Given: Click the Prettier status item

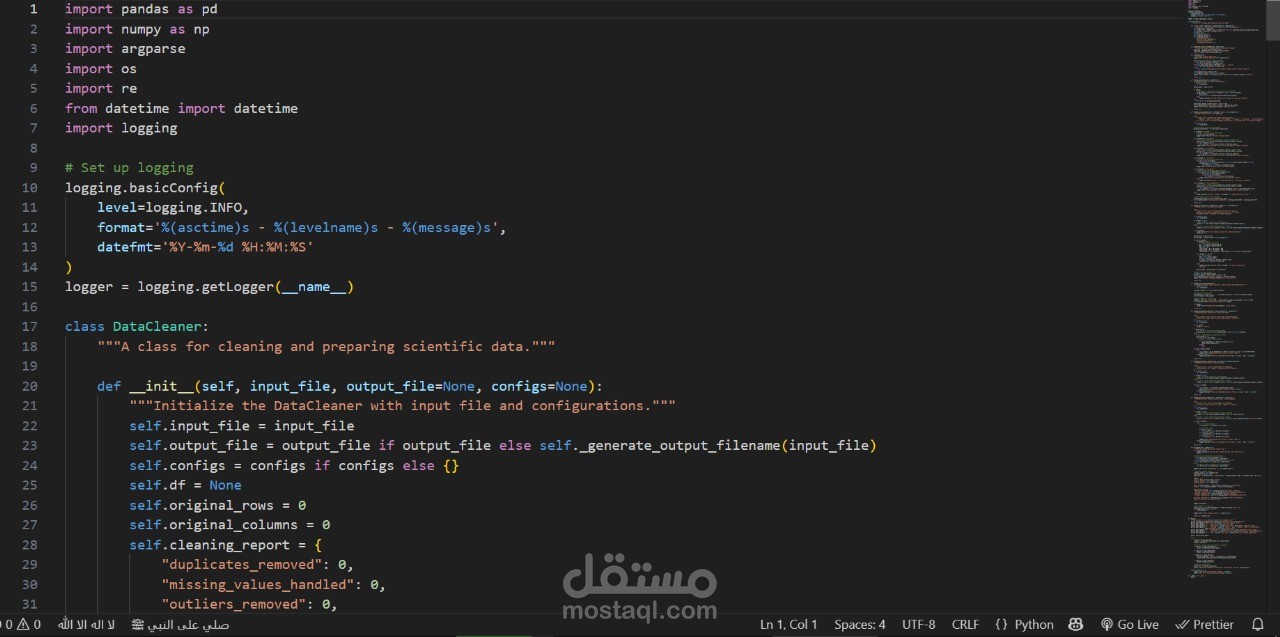Looking at the screenshot, I should (1204, 624).
